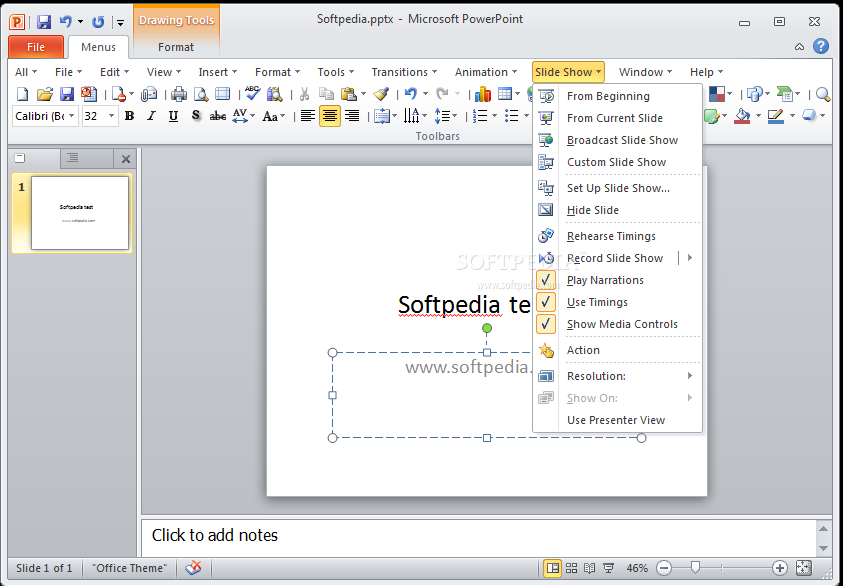This screenshot has width=843, height=586.
Task: Zoom in with the plus button
Action: point(780,568)
